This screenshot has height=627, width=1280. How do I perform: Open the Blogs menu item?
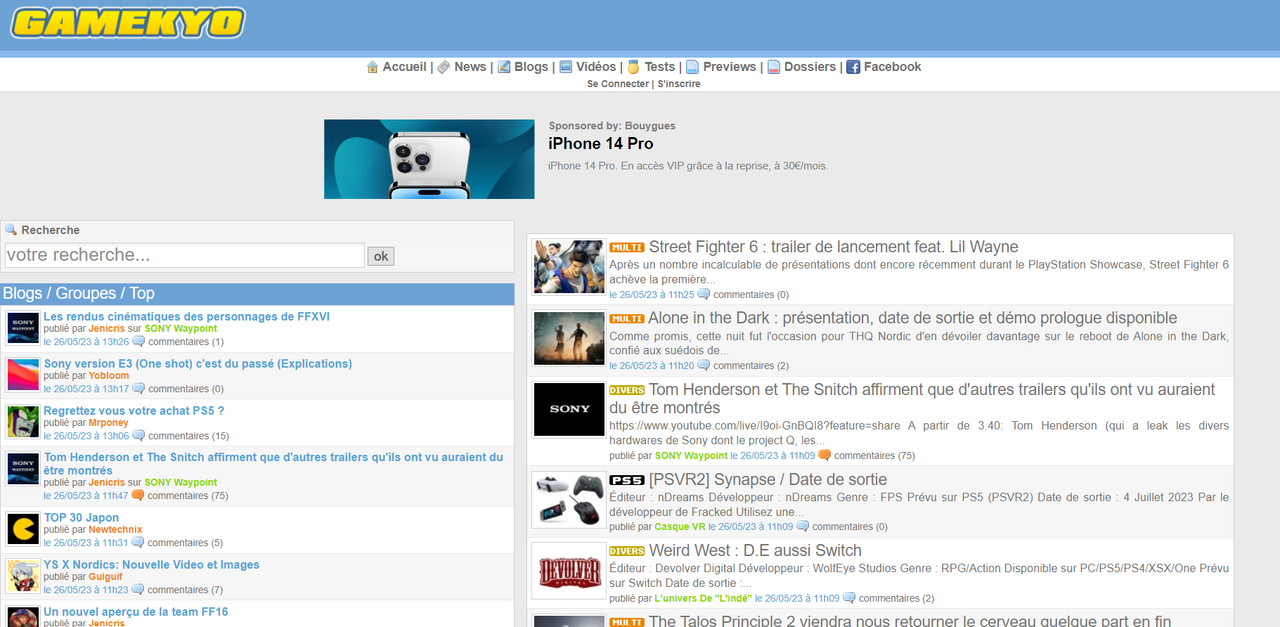(531, 67)
